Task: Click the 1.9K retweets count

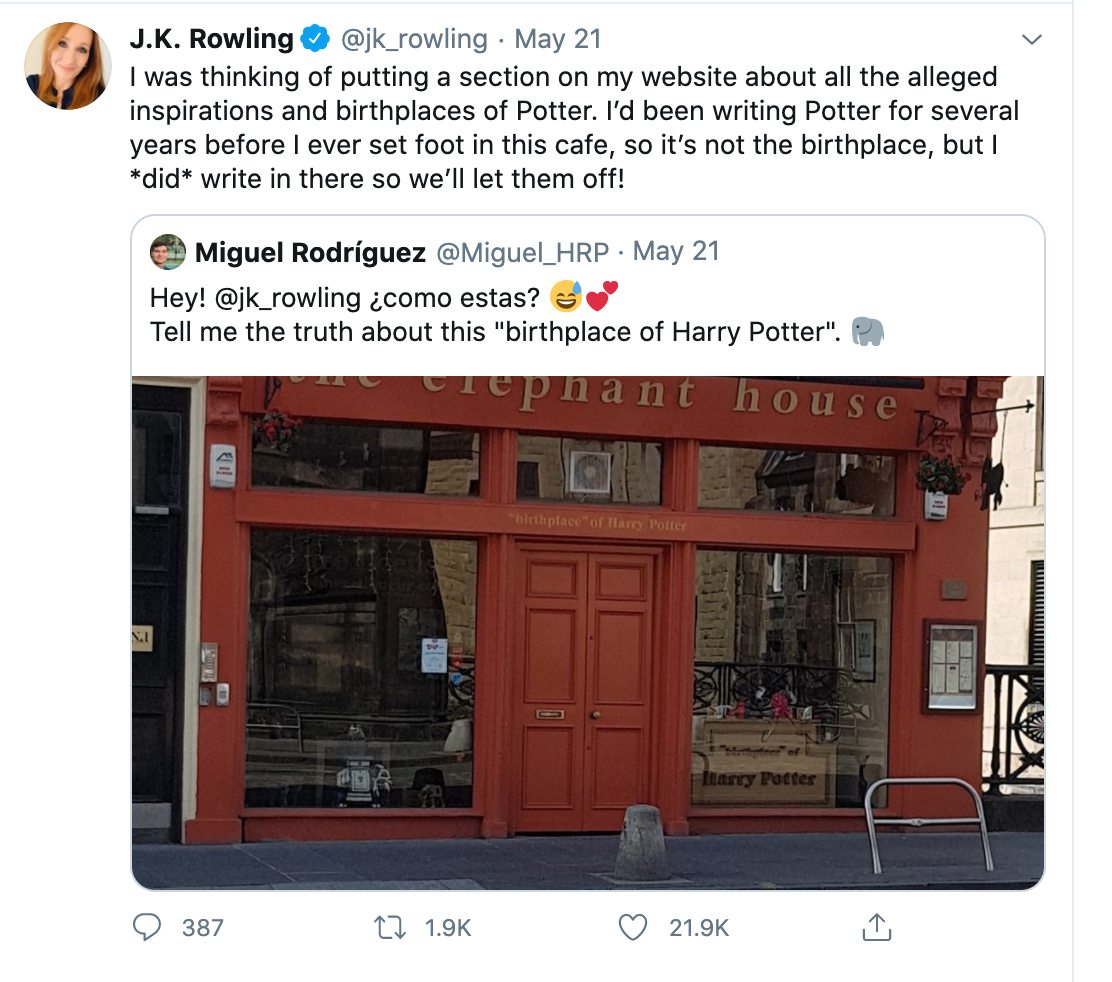Action: point(447,927)
